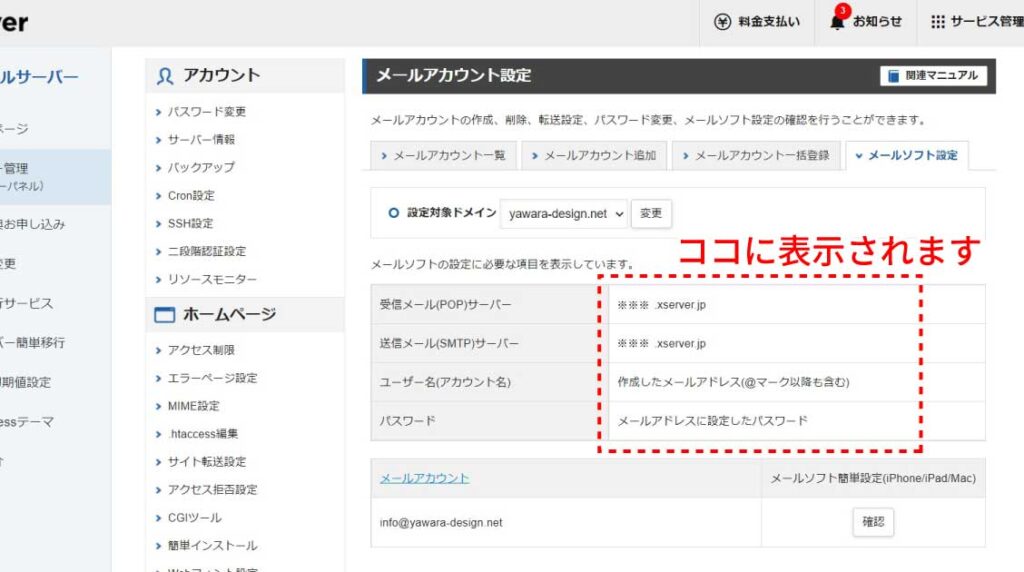
Task: Click the 受信メール(POP)サーバー label
Action: click(445, 305)
